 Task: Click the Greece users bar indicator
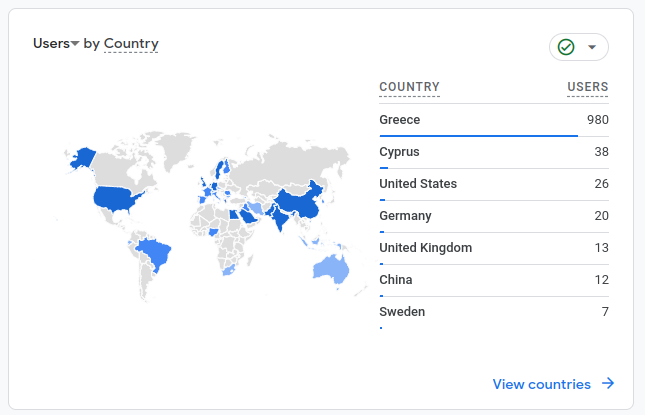click(478, 135)
